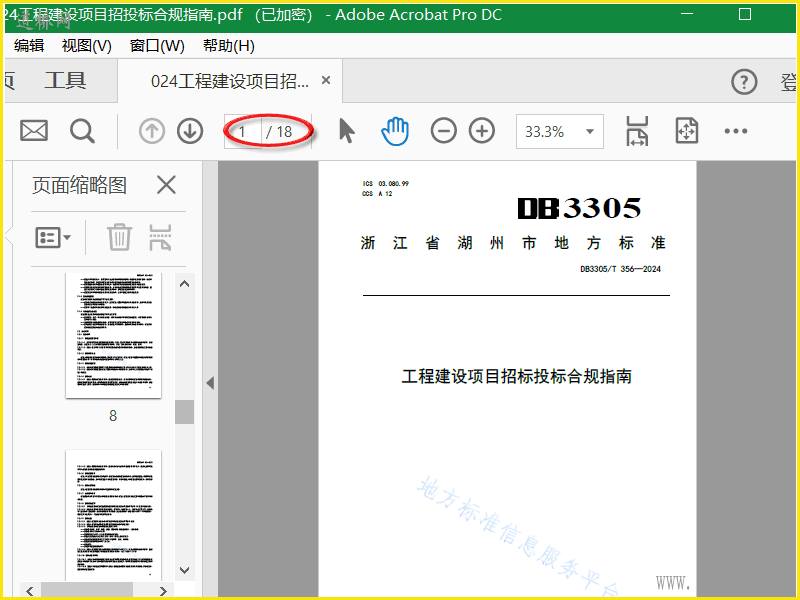
Task: Click the 页面缩略图 panel title
Action: pyautogui.click(x=80, y=185)
